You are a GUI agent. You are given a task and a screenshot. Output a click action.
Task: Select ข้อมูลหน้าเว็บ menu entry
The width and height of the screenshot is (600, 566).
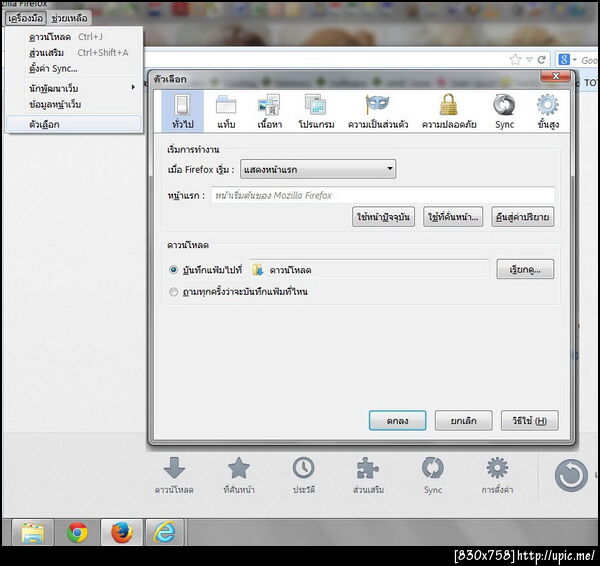pos(74,104)
